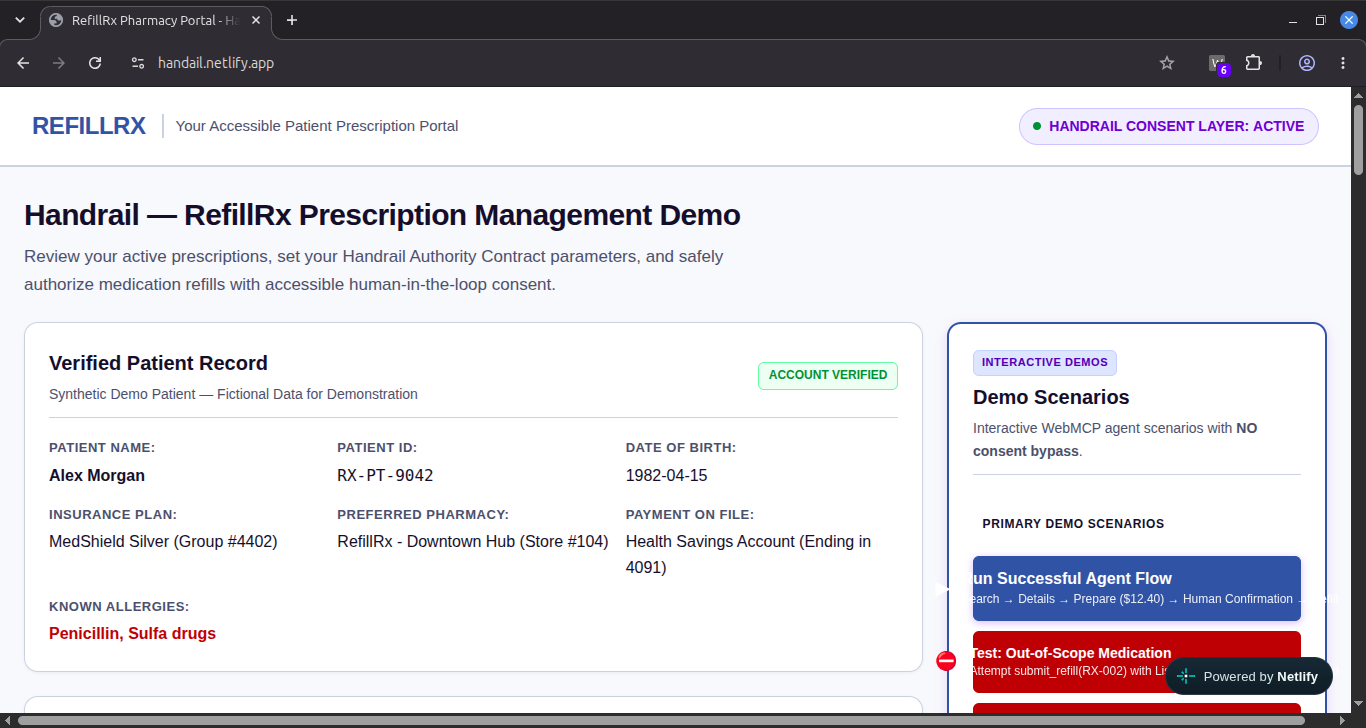The width and height of the screenshot is (1366, 728).
Task: Open the Extensions puzzle icon
Action: [x=1254, y=63]
